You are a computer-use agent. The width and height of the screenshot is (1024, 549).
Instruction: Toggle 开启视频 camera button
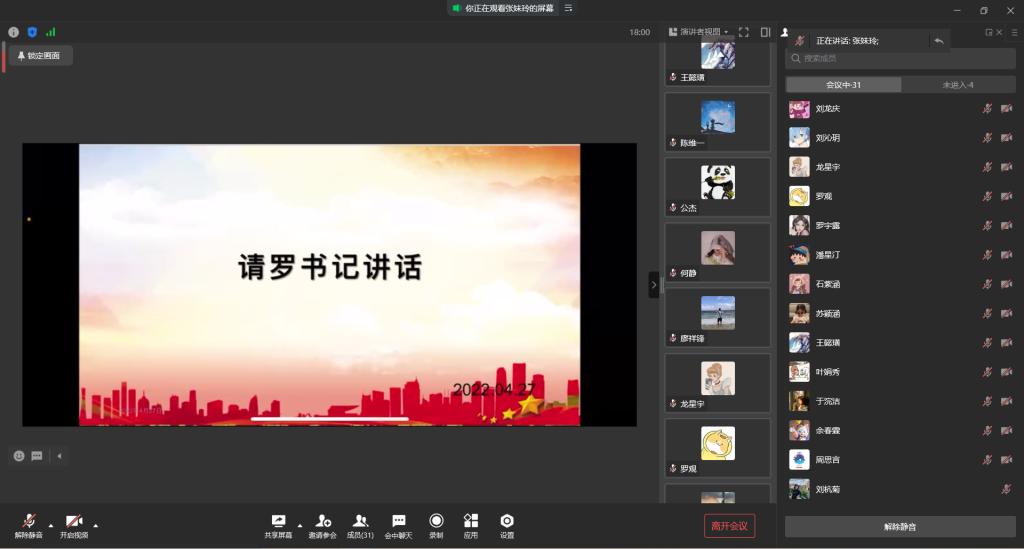click(73, 521)
